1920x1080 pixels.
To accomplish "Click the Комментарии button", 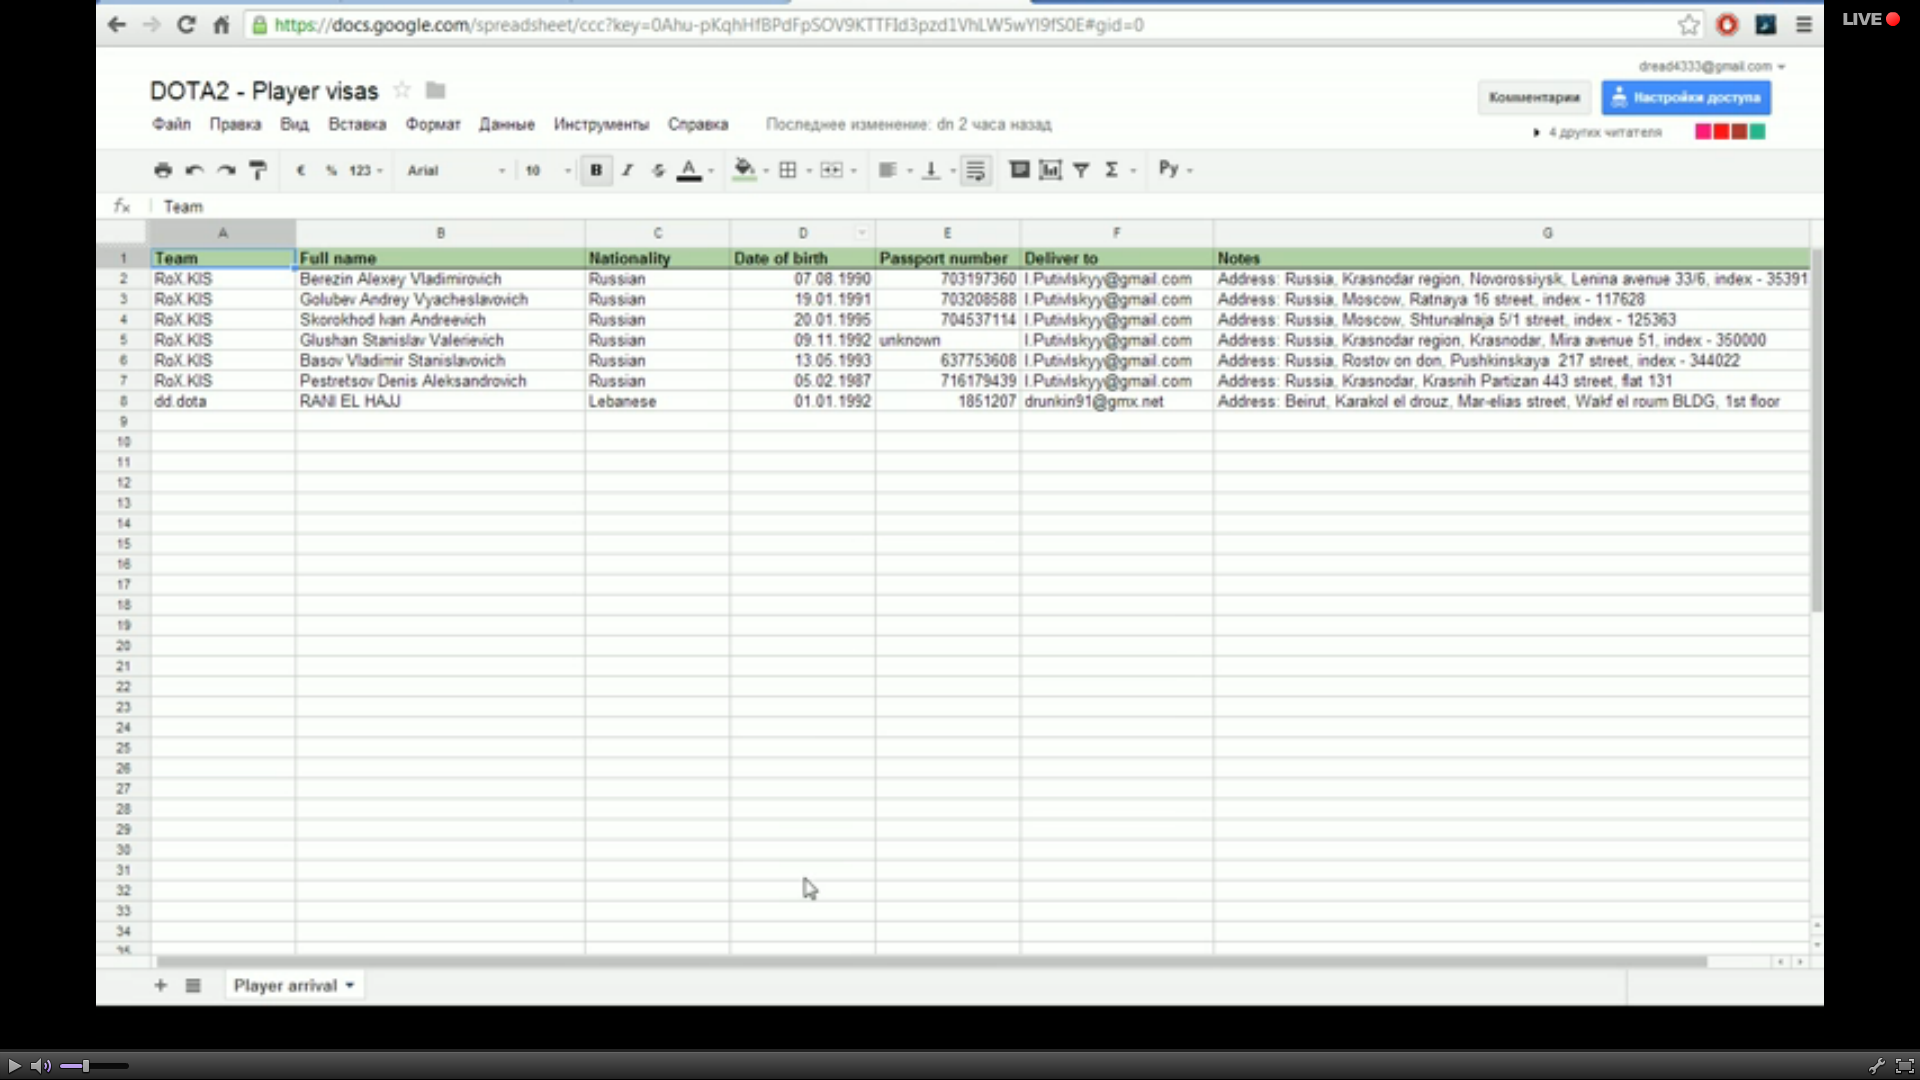I will (1533, 97).
